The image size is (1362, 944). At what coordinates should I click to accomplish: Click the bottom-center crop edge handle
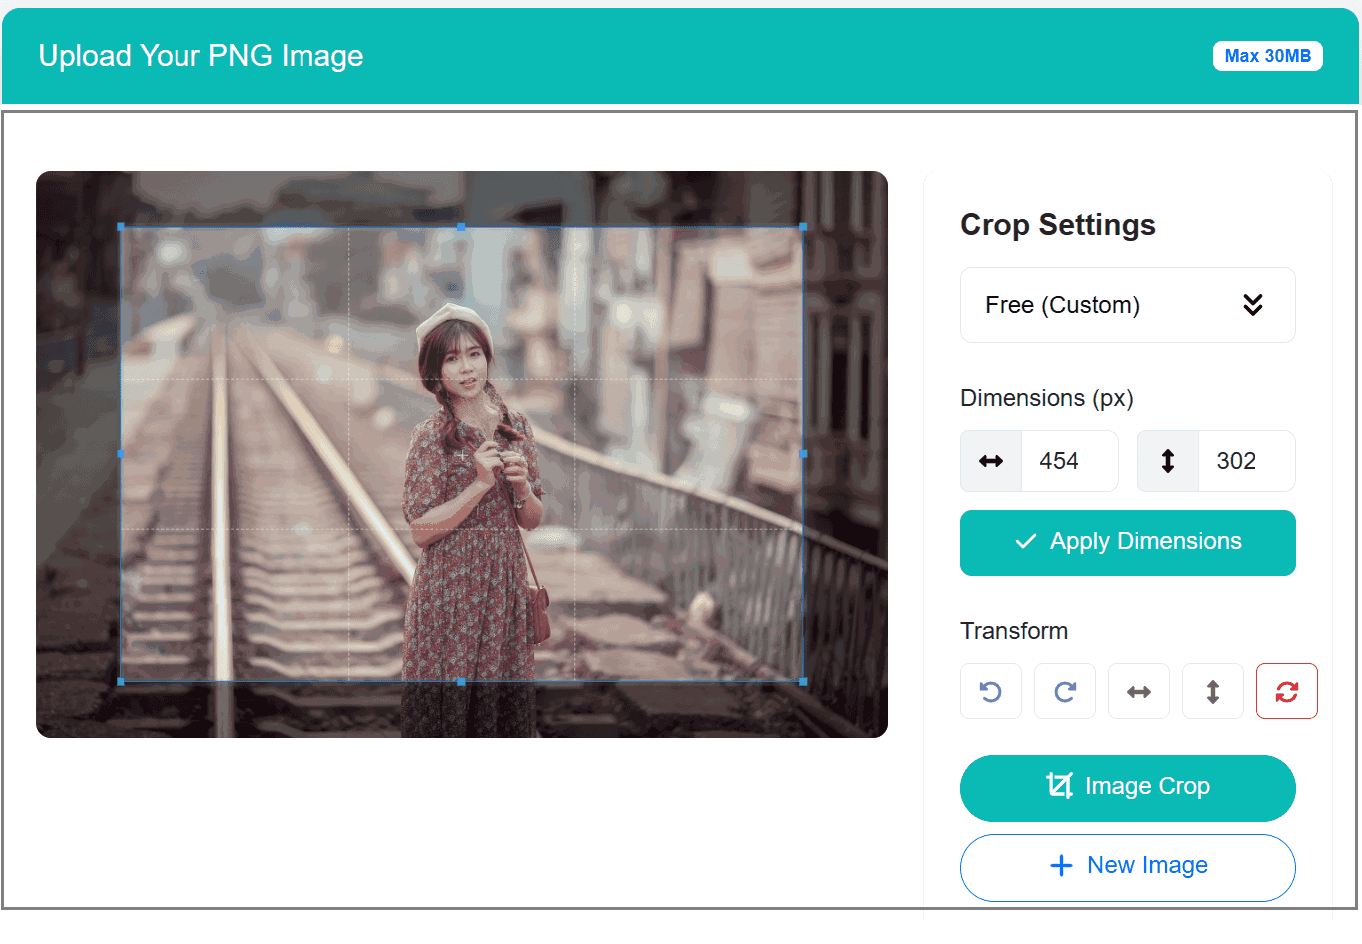461,681
